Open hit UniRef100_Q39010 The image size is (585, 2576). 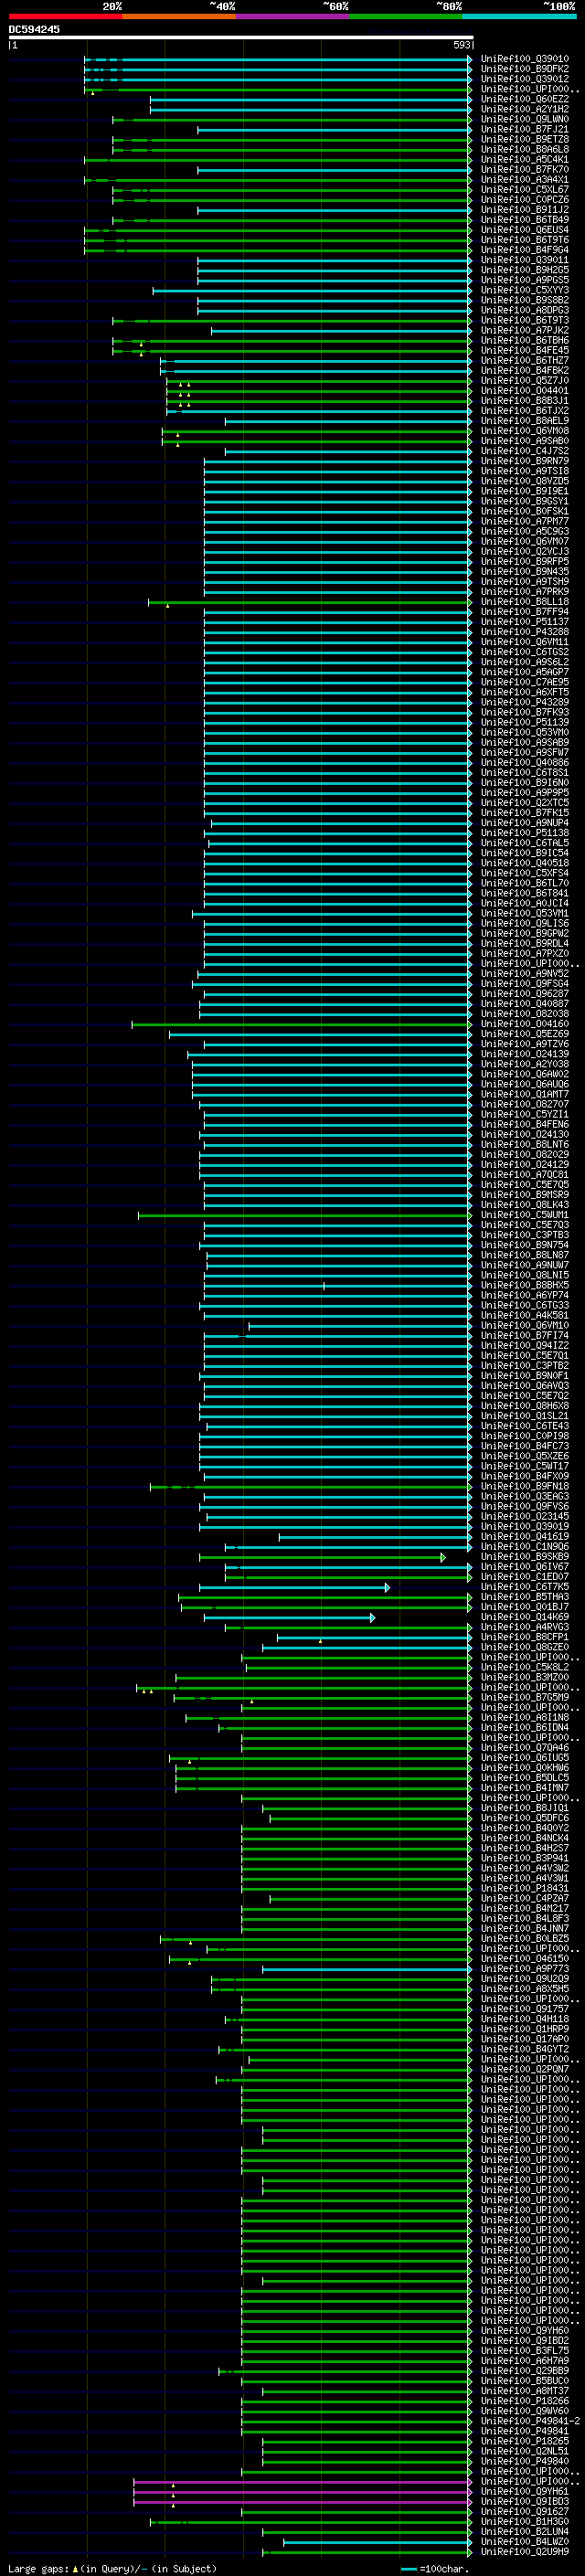[x=524, y=59]
